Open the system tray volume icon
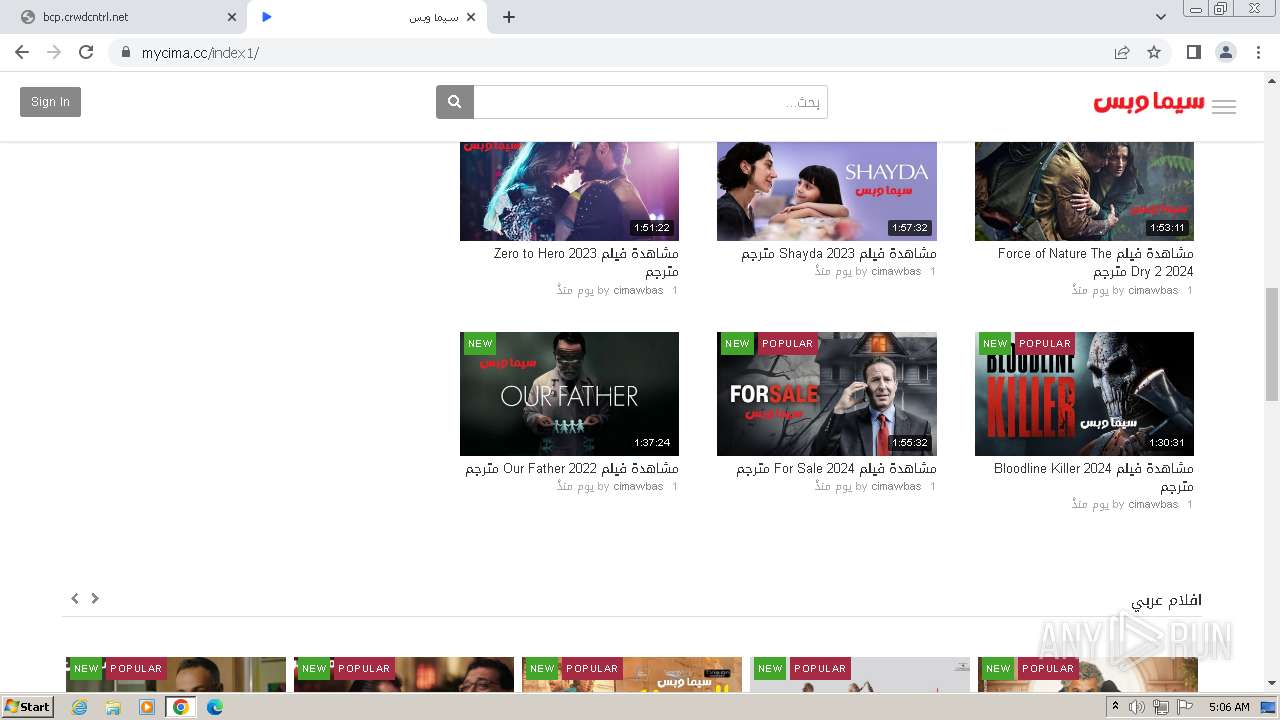The width and height of the screenshot is (1280, 720). point(1137,707)
